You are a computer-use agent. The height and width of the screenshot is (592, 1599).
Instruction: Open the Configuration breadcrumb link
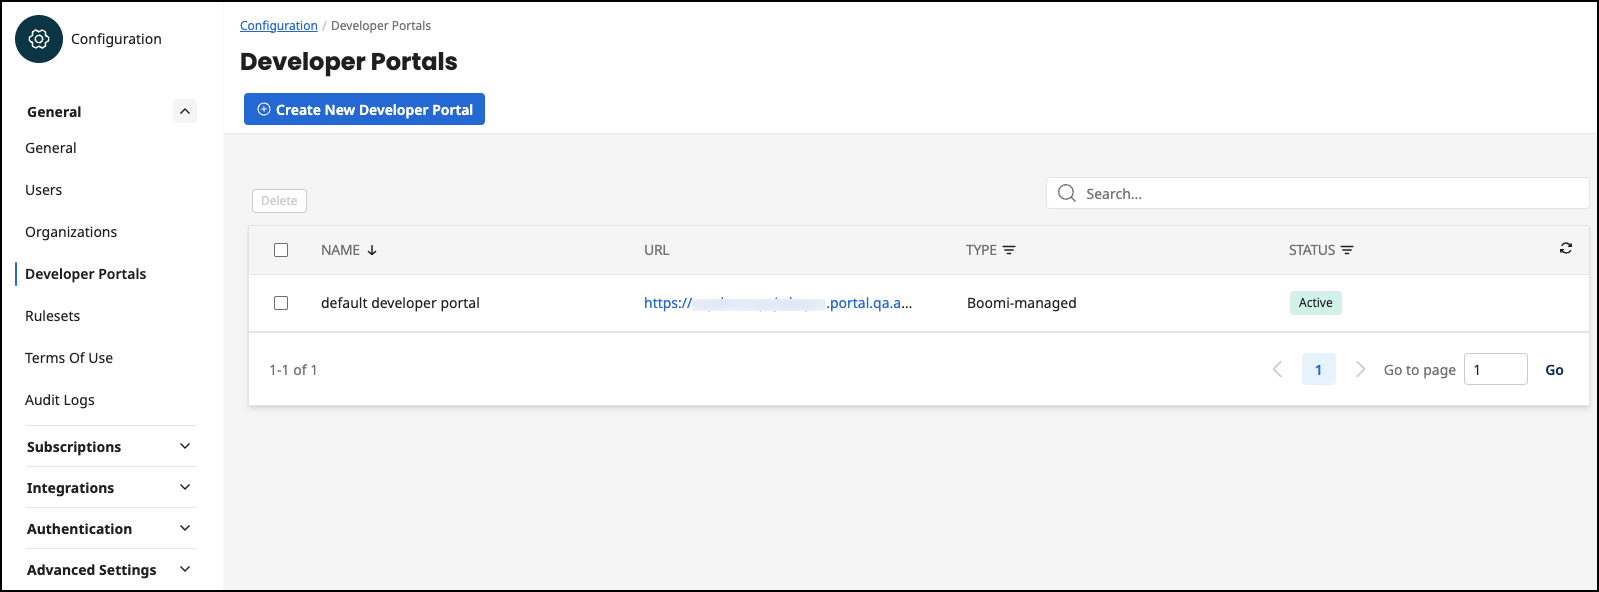click(279, 26)
